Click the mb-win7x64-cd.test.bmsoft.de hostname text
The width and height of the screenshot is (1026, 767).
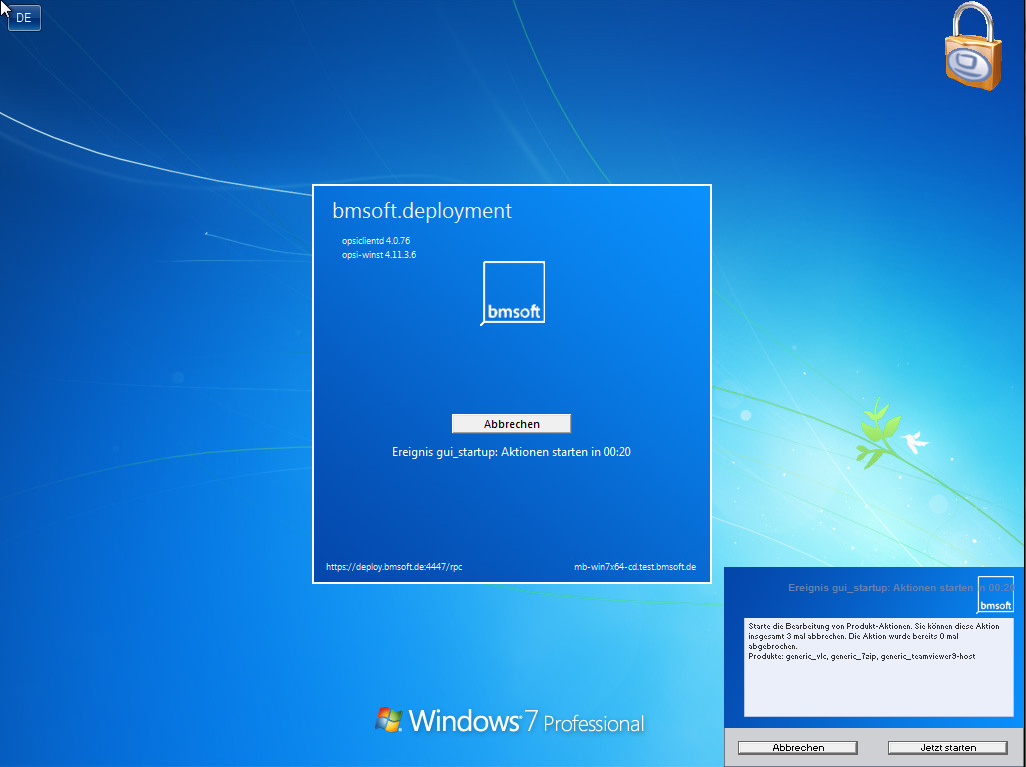click(635, 567)
